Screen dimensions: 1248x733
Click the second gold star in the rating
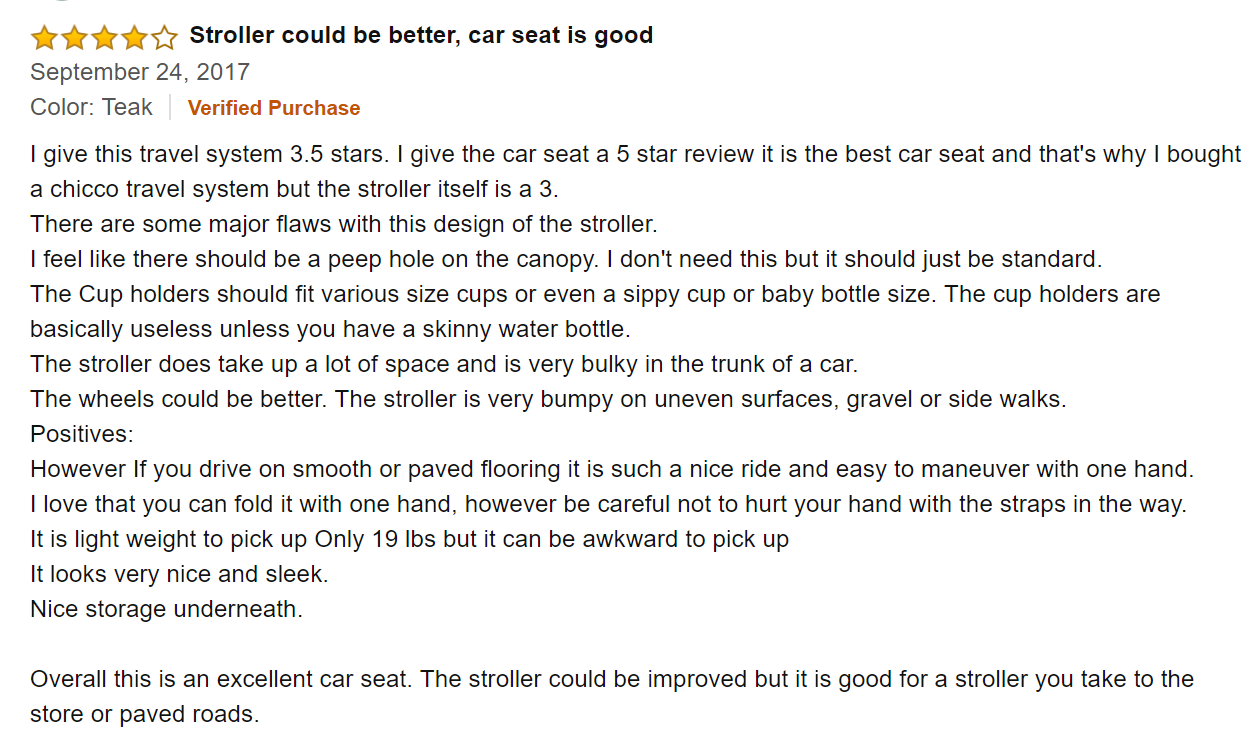click(x=74, y=38)
